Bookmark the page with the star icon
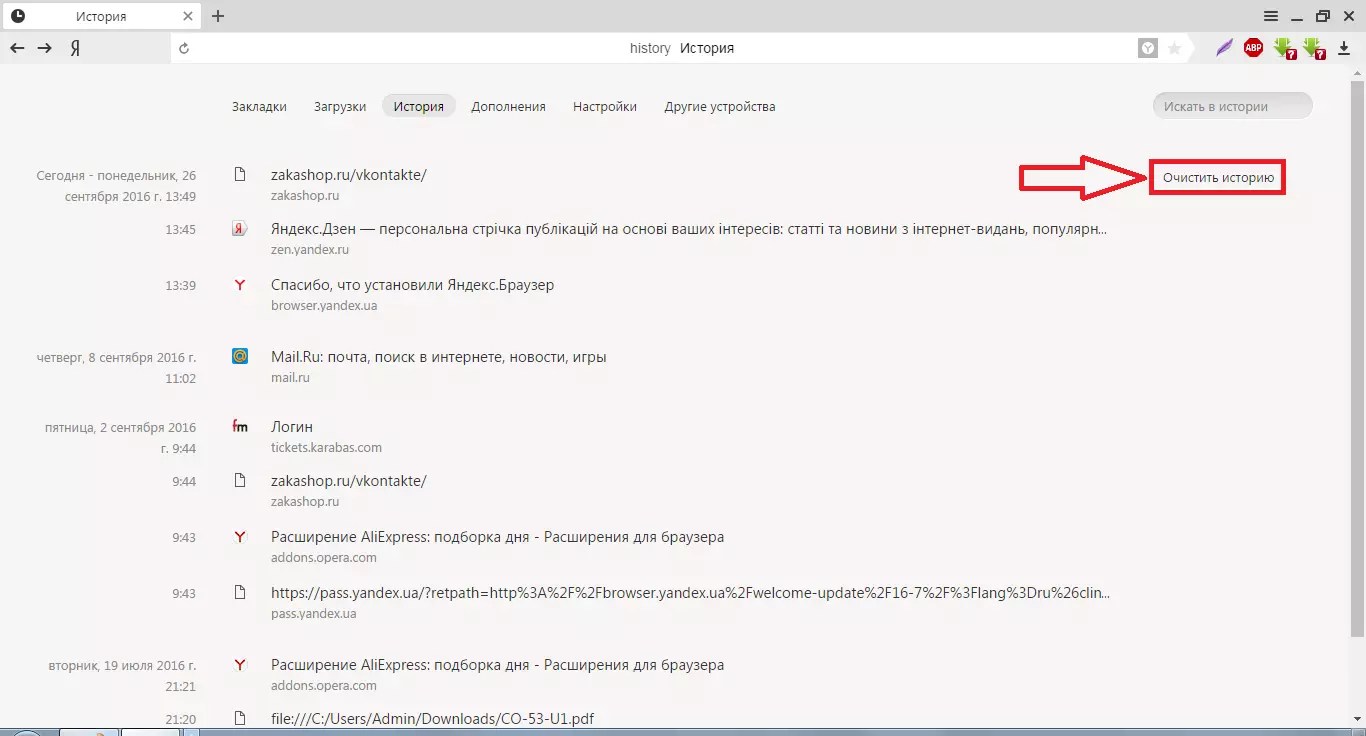 pos(1175,48)
